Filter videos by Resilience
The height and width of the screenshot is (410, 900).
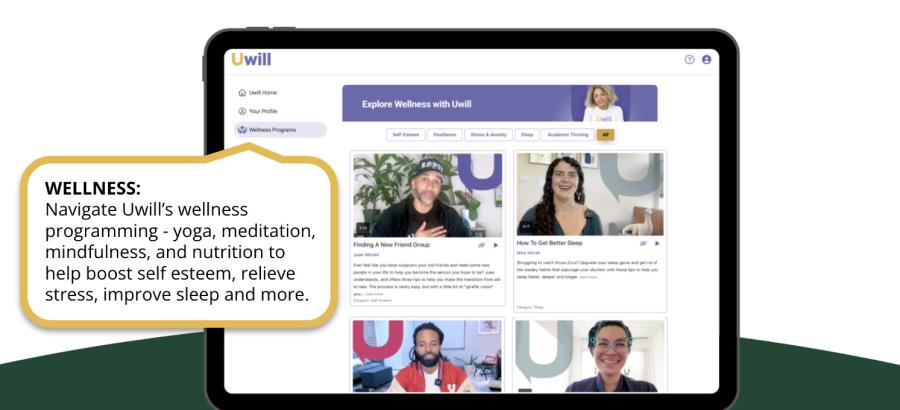(x=445, y=134)
